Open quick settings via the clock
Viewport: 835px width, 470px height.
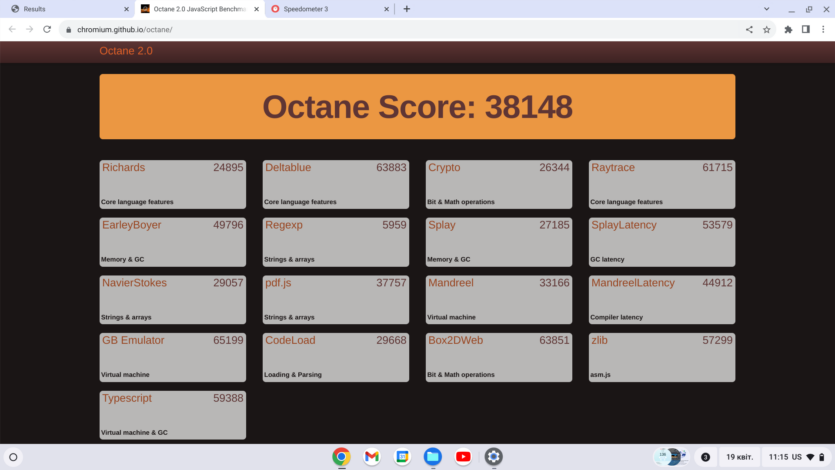tap(778, 457)
